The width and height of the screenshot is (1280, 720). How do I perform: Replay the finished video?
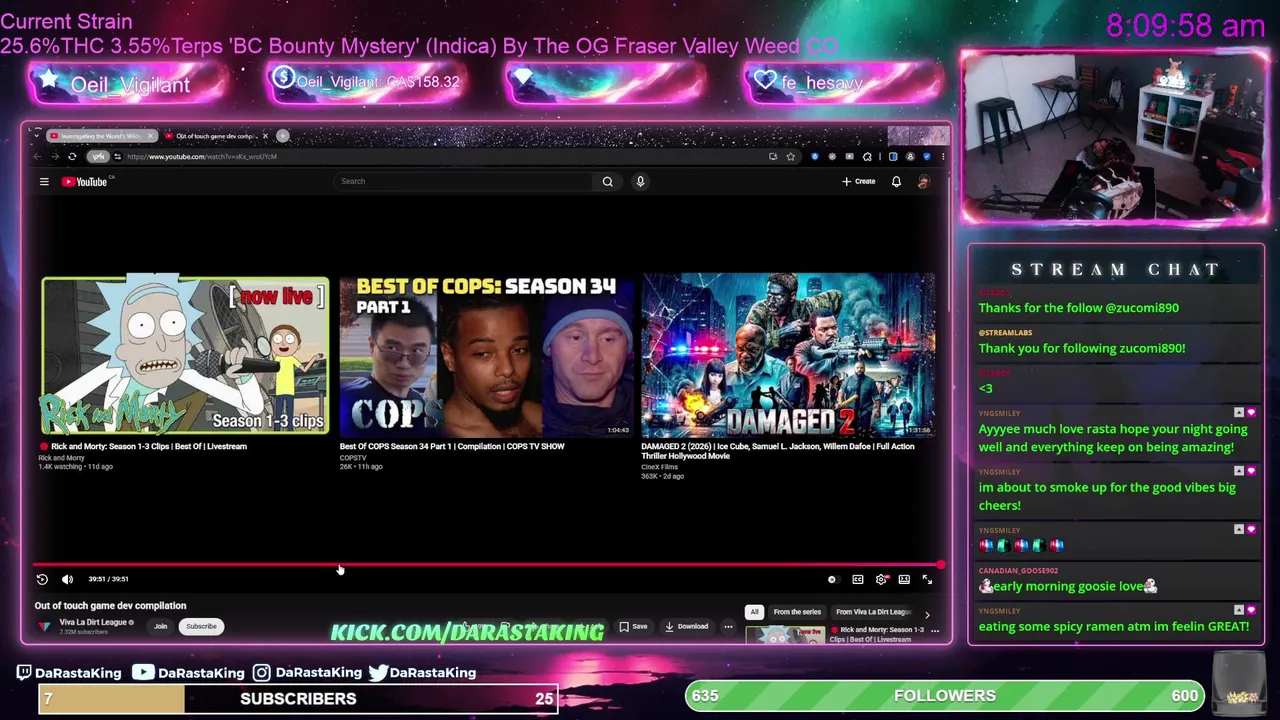(42, 579)
